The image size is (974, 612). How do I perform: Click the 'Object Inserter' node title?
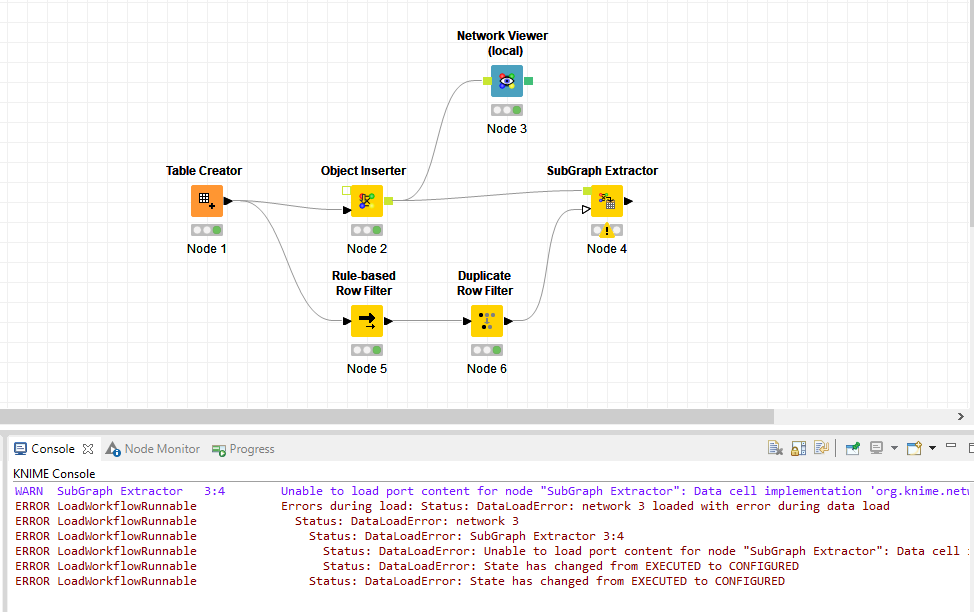tap(363, 171)
